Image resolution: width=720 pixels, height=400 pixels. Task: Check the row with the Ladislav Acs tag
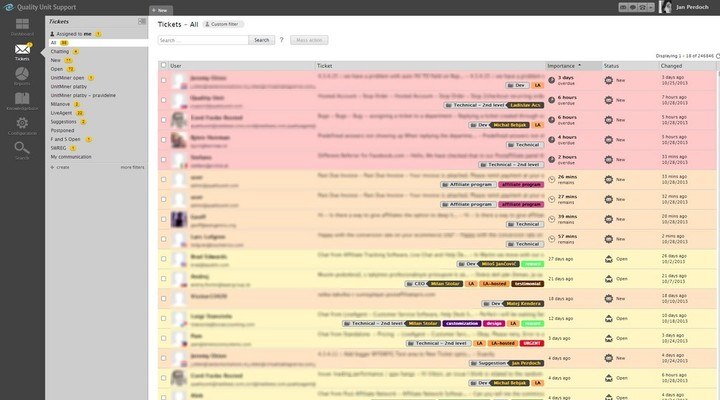[163, 100]
